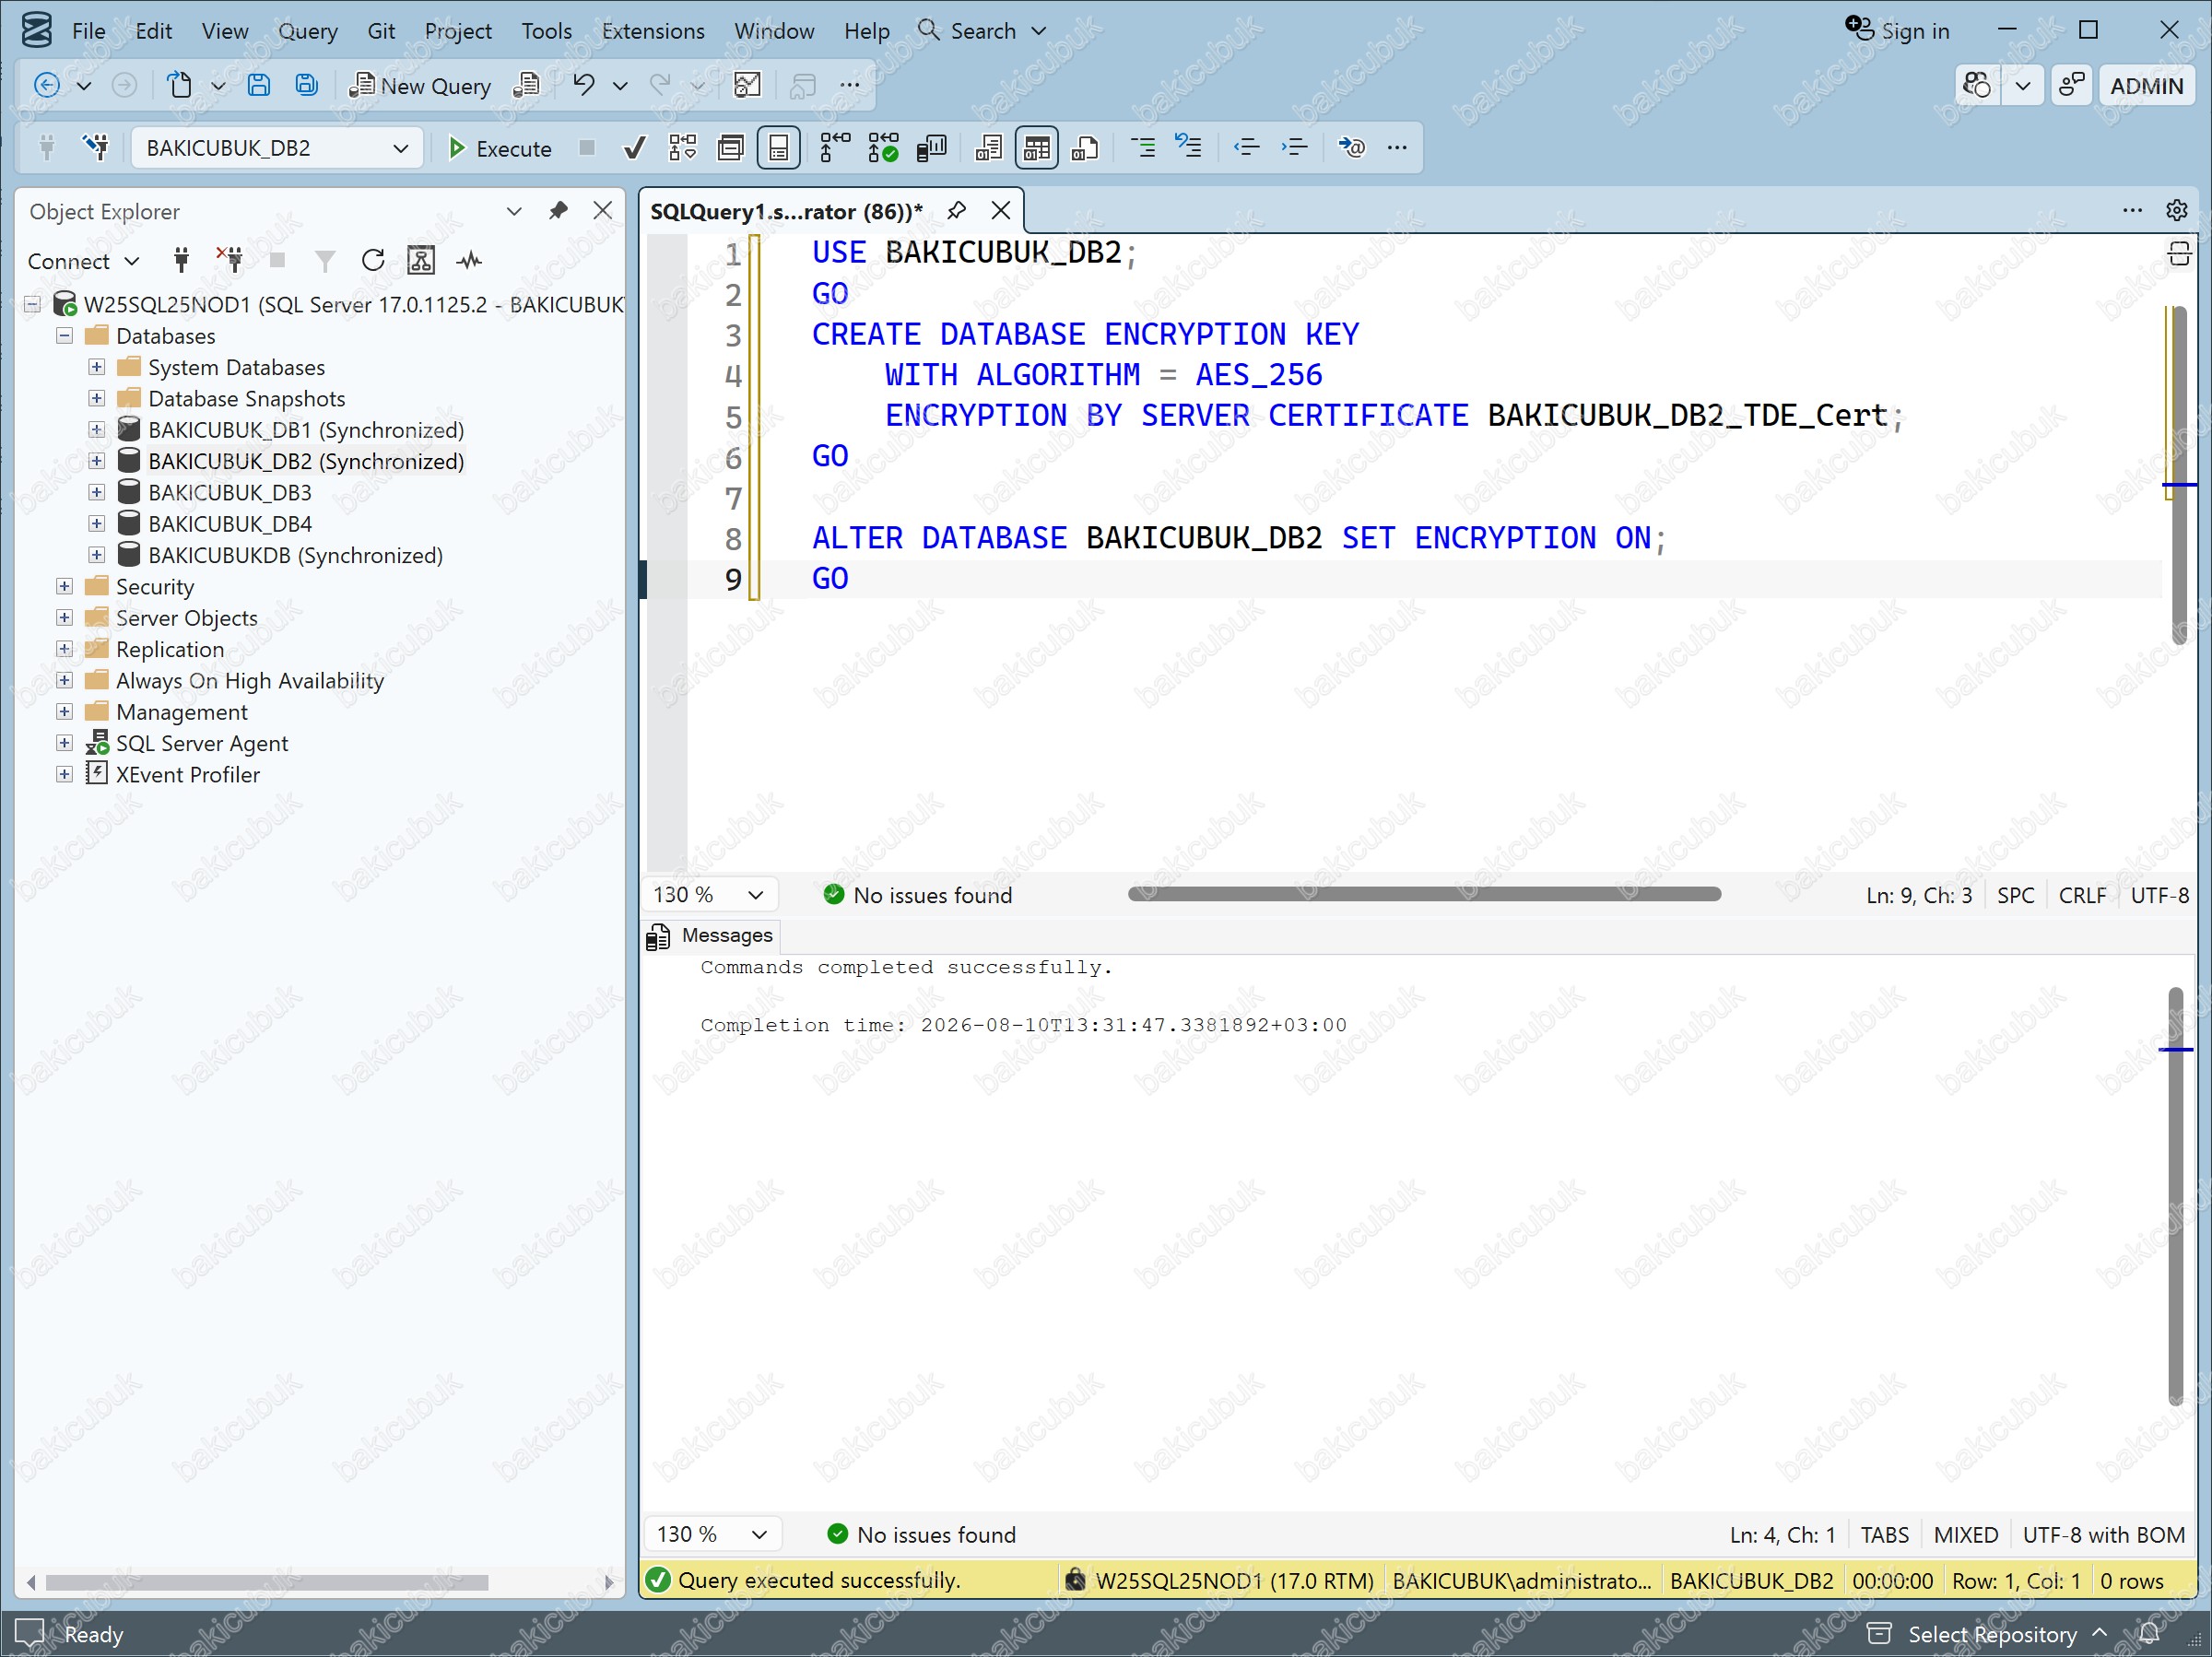
Task: Open the Query menu
Action: coord(307,31)
